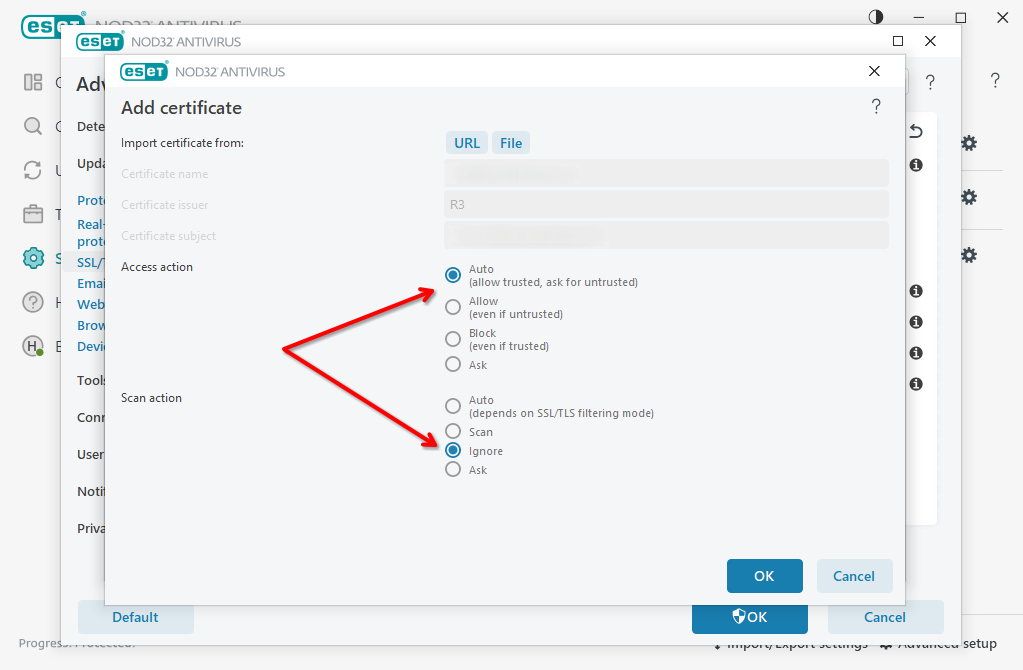Click the info icon beside the Auto access option
Screen dimensions: 1023x670
[x=916, y=291]
